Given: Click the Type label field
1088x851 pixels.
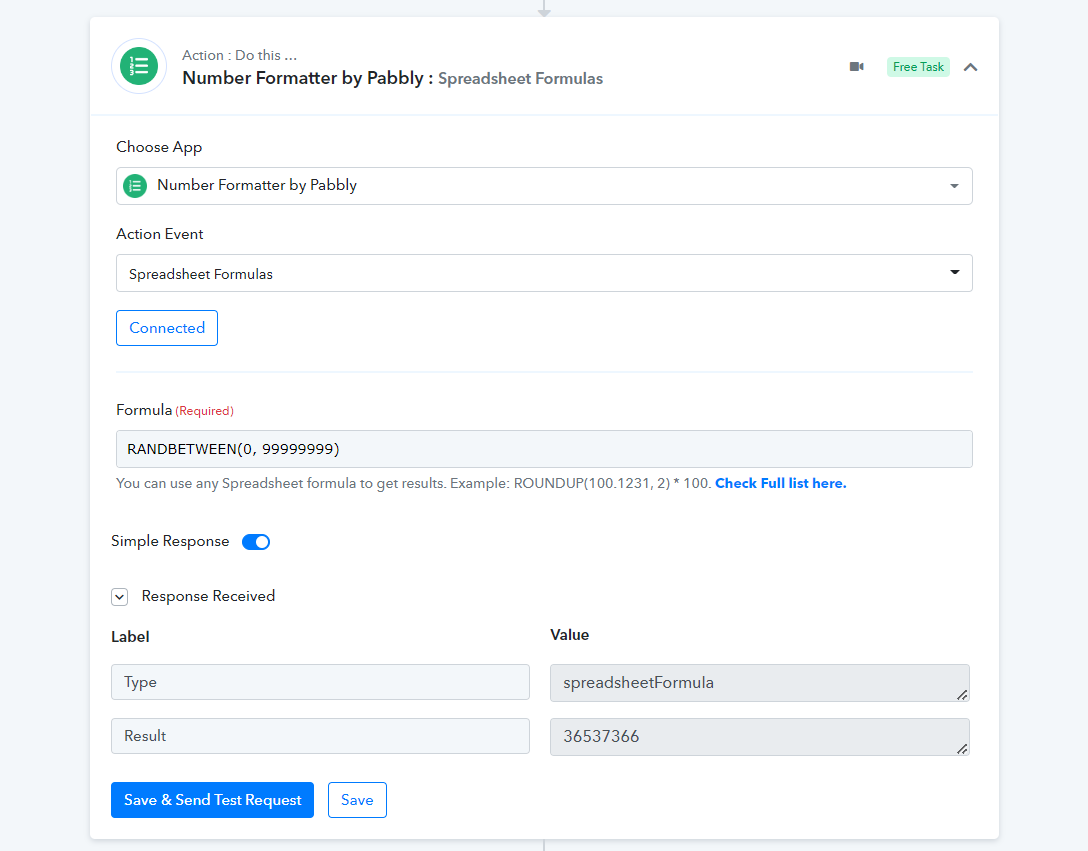Looking at the screenshot, I should coord(320,682).
